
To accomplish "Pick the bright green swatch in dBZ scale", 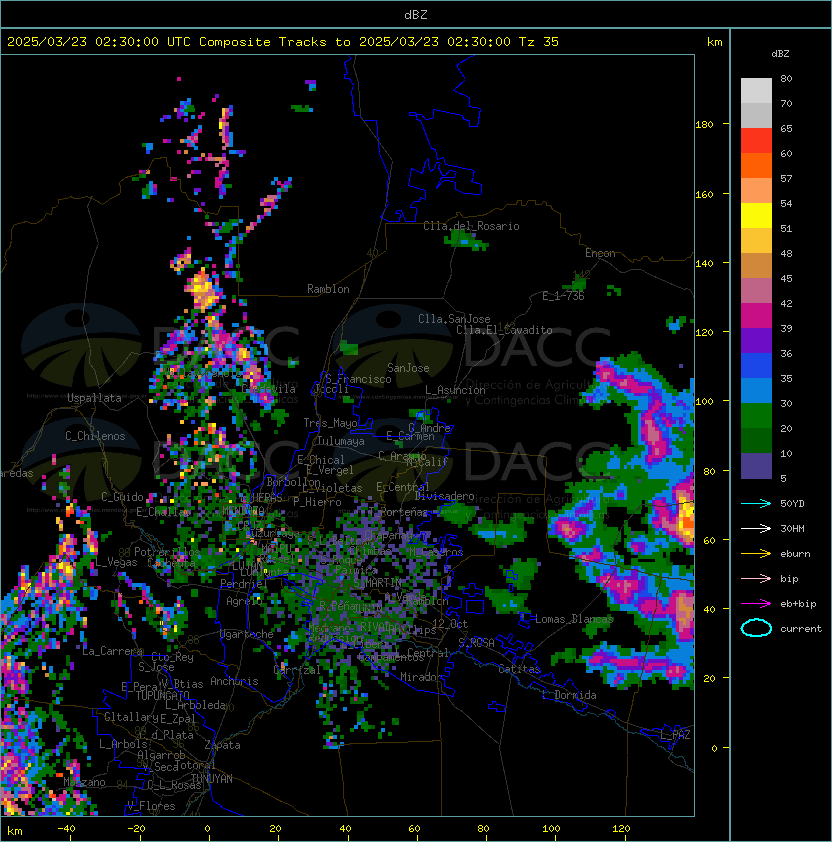I will point(756,416).
